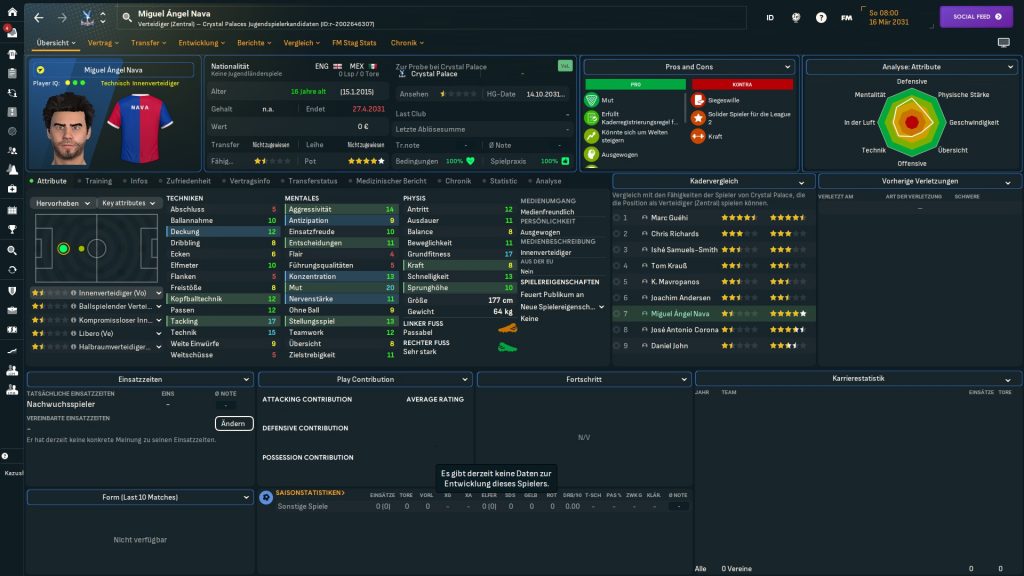This screenshot has height=576, width=1024.
Task: Open the help question mark icon
Action: pos(821,17)
